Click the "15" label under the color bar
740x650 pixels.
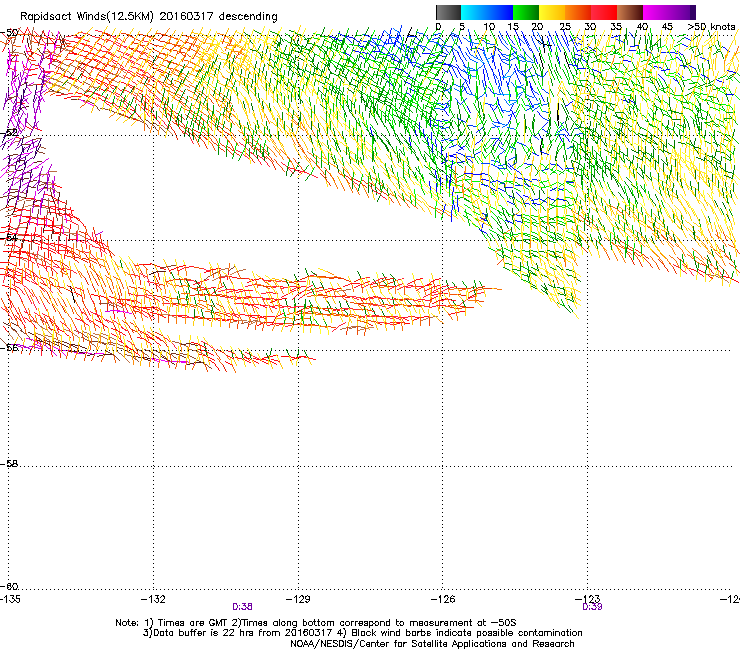(513, 27)
